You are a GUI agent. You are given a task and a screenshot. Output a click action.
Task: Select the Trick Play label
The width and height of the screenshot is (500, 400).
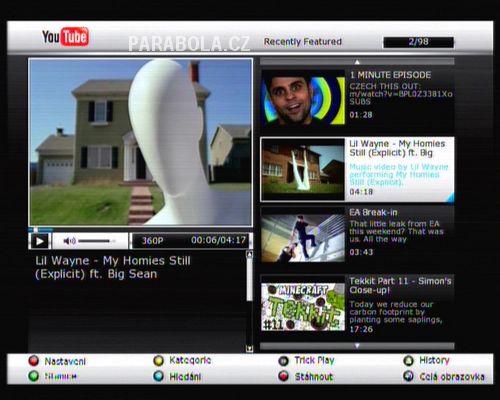[314, 360]
